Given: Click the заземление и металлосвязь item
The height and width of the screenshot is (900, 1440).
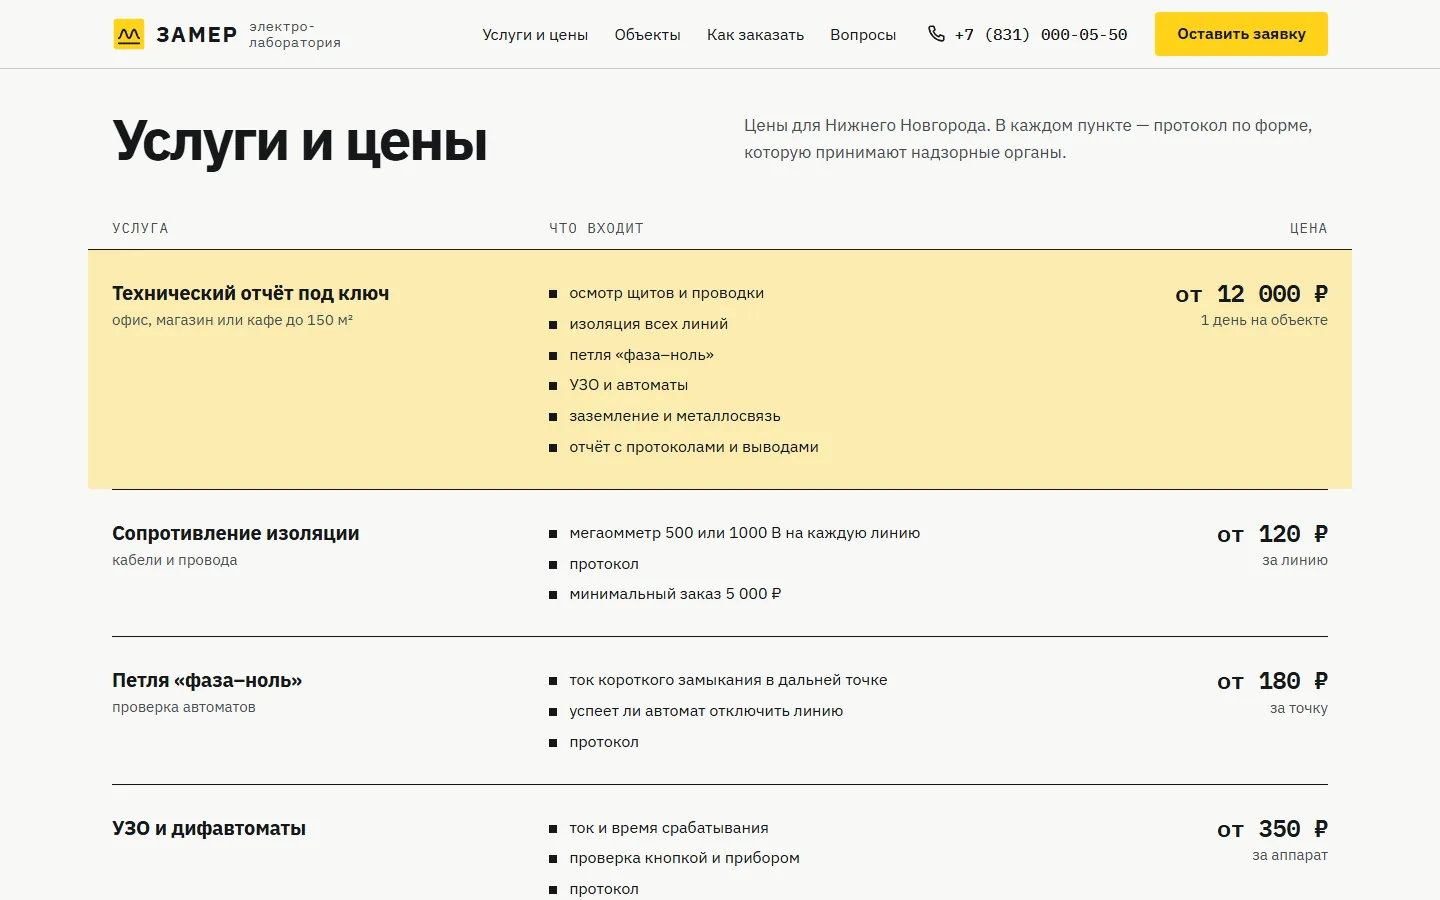Looking at the screenshot, I should (x=675, y=416).
